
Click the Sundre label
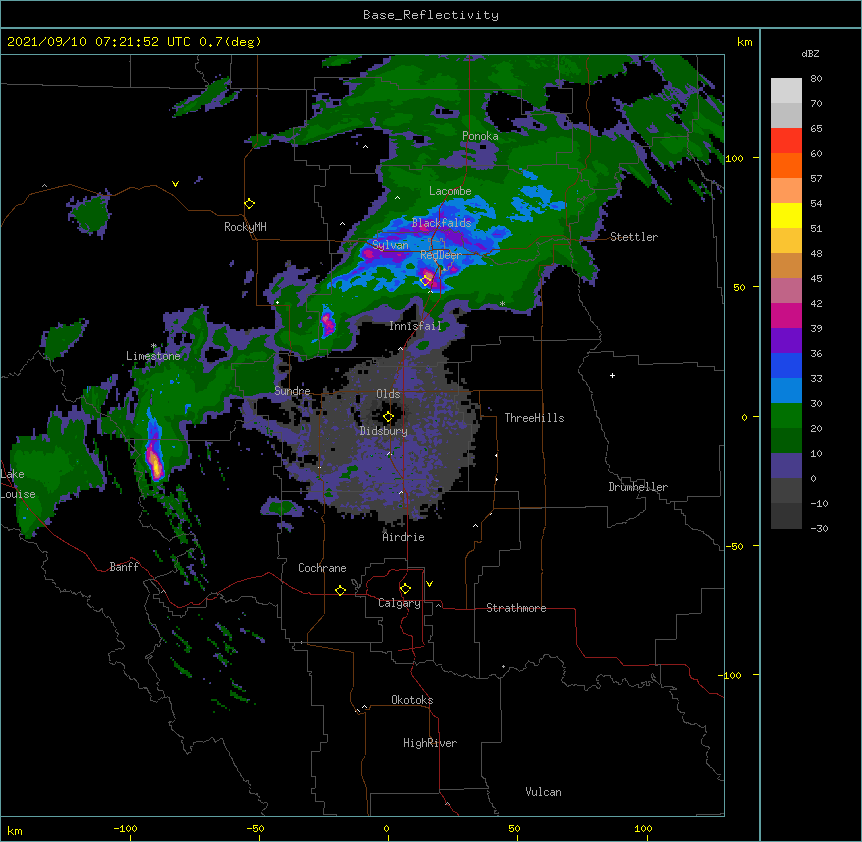292,391
